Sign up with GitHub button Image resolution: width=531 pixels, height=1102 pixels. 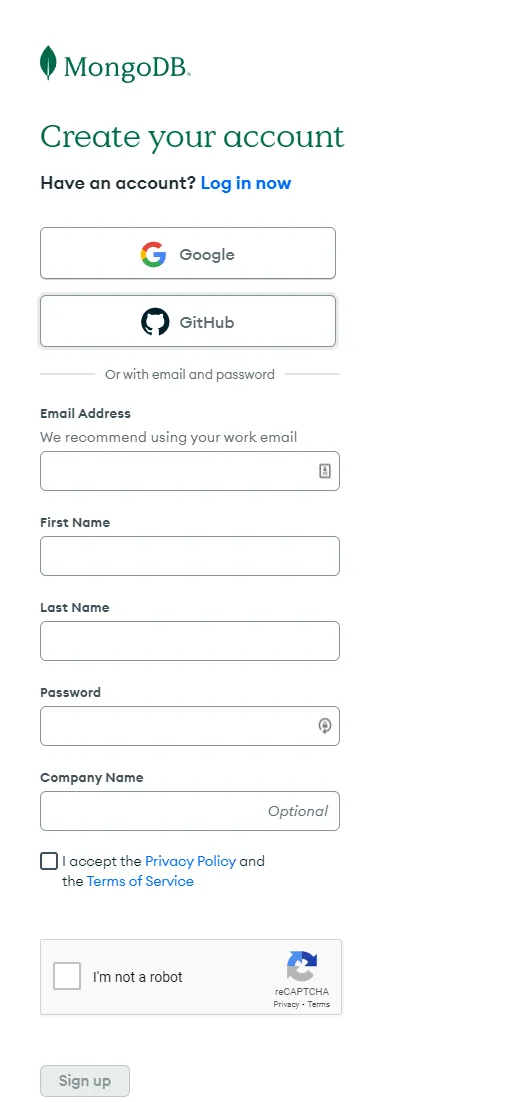[188, 321]
